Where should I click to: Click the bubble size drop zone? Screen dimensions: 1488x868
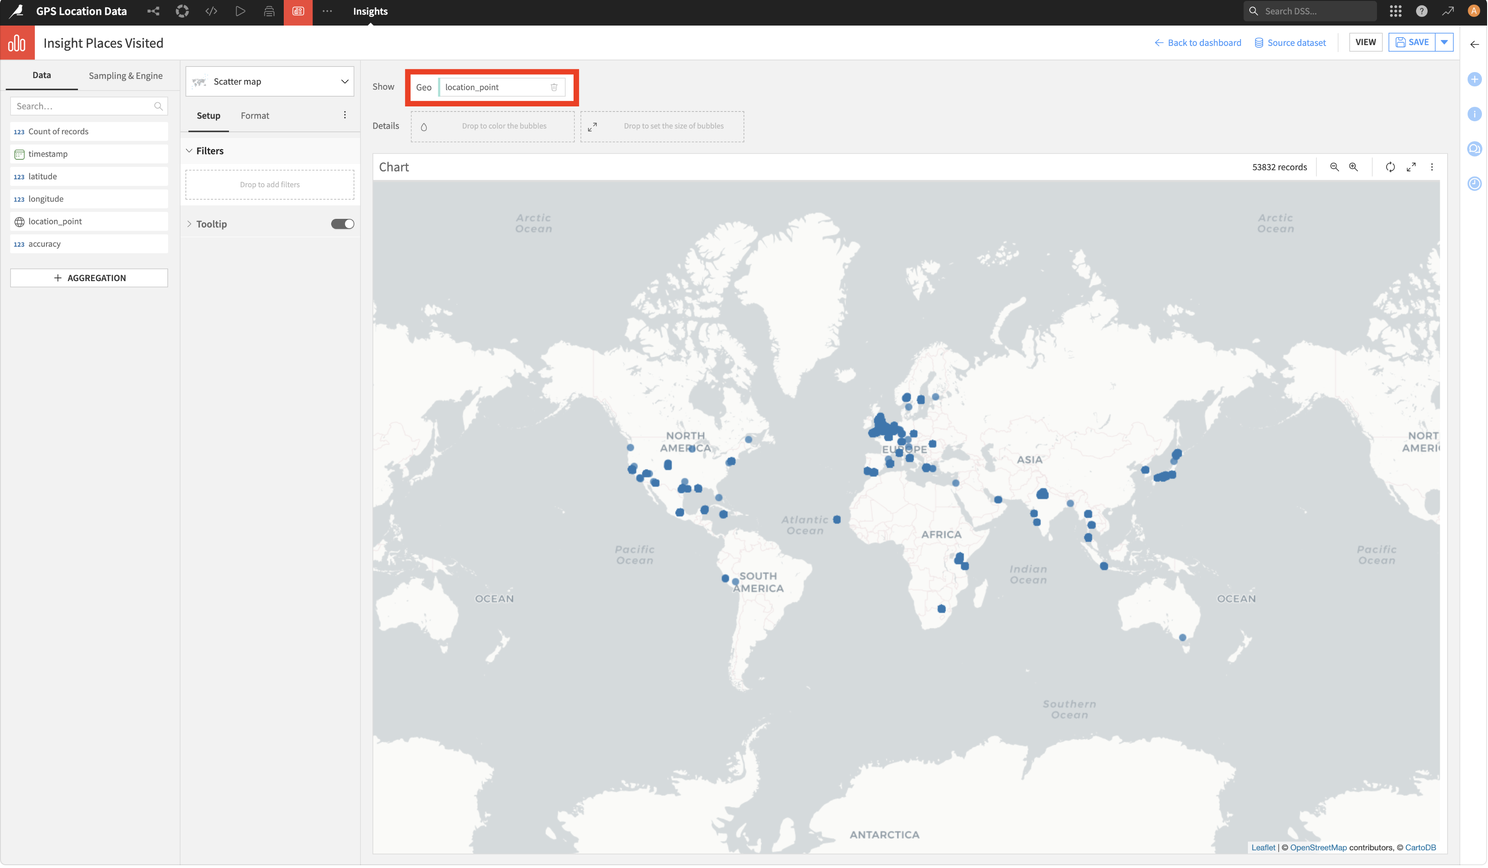662,126
